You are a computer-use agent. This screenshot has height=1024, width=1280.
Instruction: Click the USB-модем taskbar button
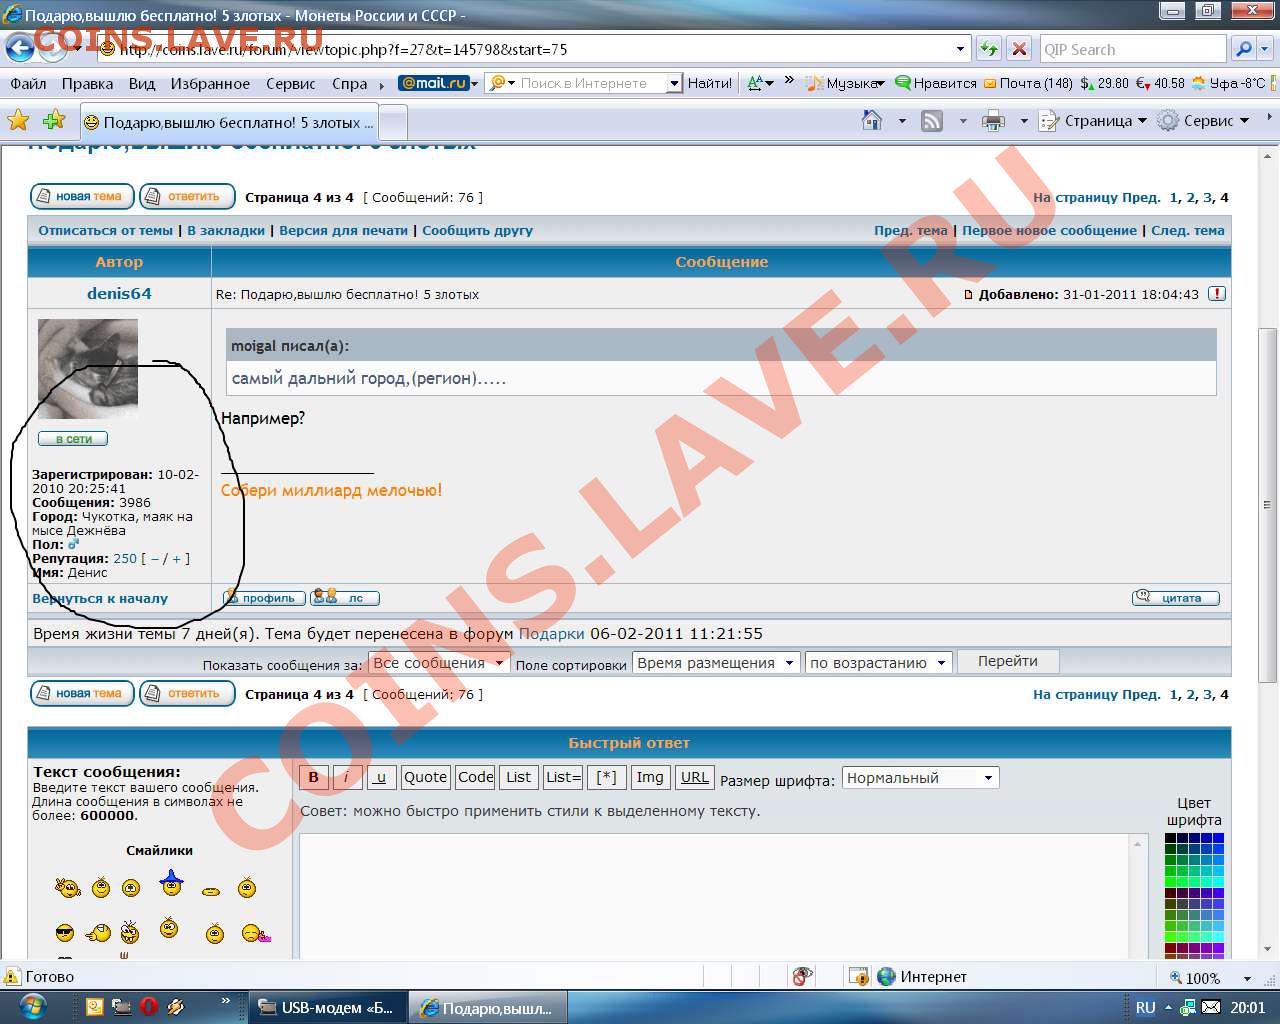(x=327, y=1007)
